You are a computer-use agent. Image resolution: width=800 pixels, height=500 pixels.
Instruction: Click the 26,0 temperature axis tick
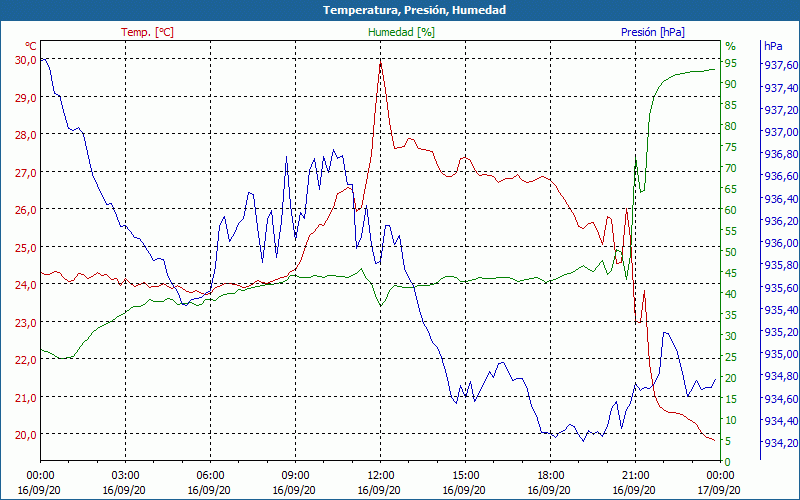pyautogui.click(x=26, y=210)
